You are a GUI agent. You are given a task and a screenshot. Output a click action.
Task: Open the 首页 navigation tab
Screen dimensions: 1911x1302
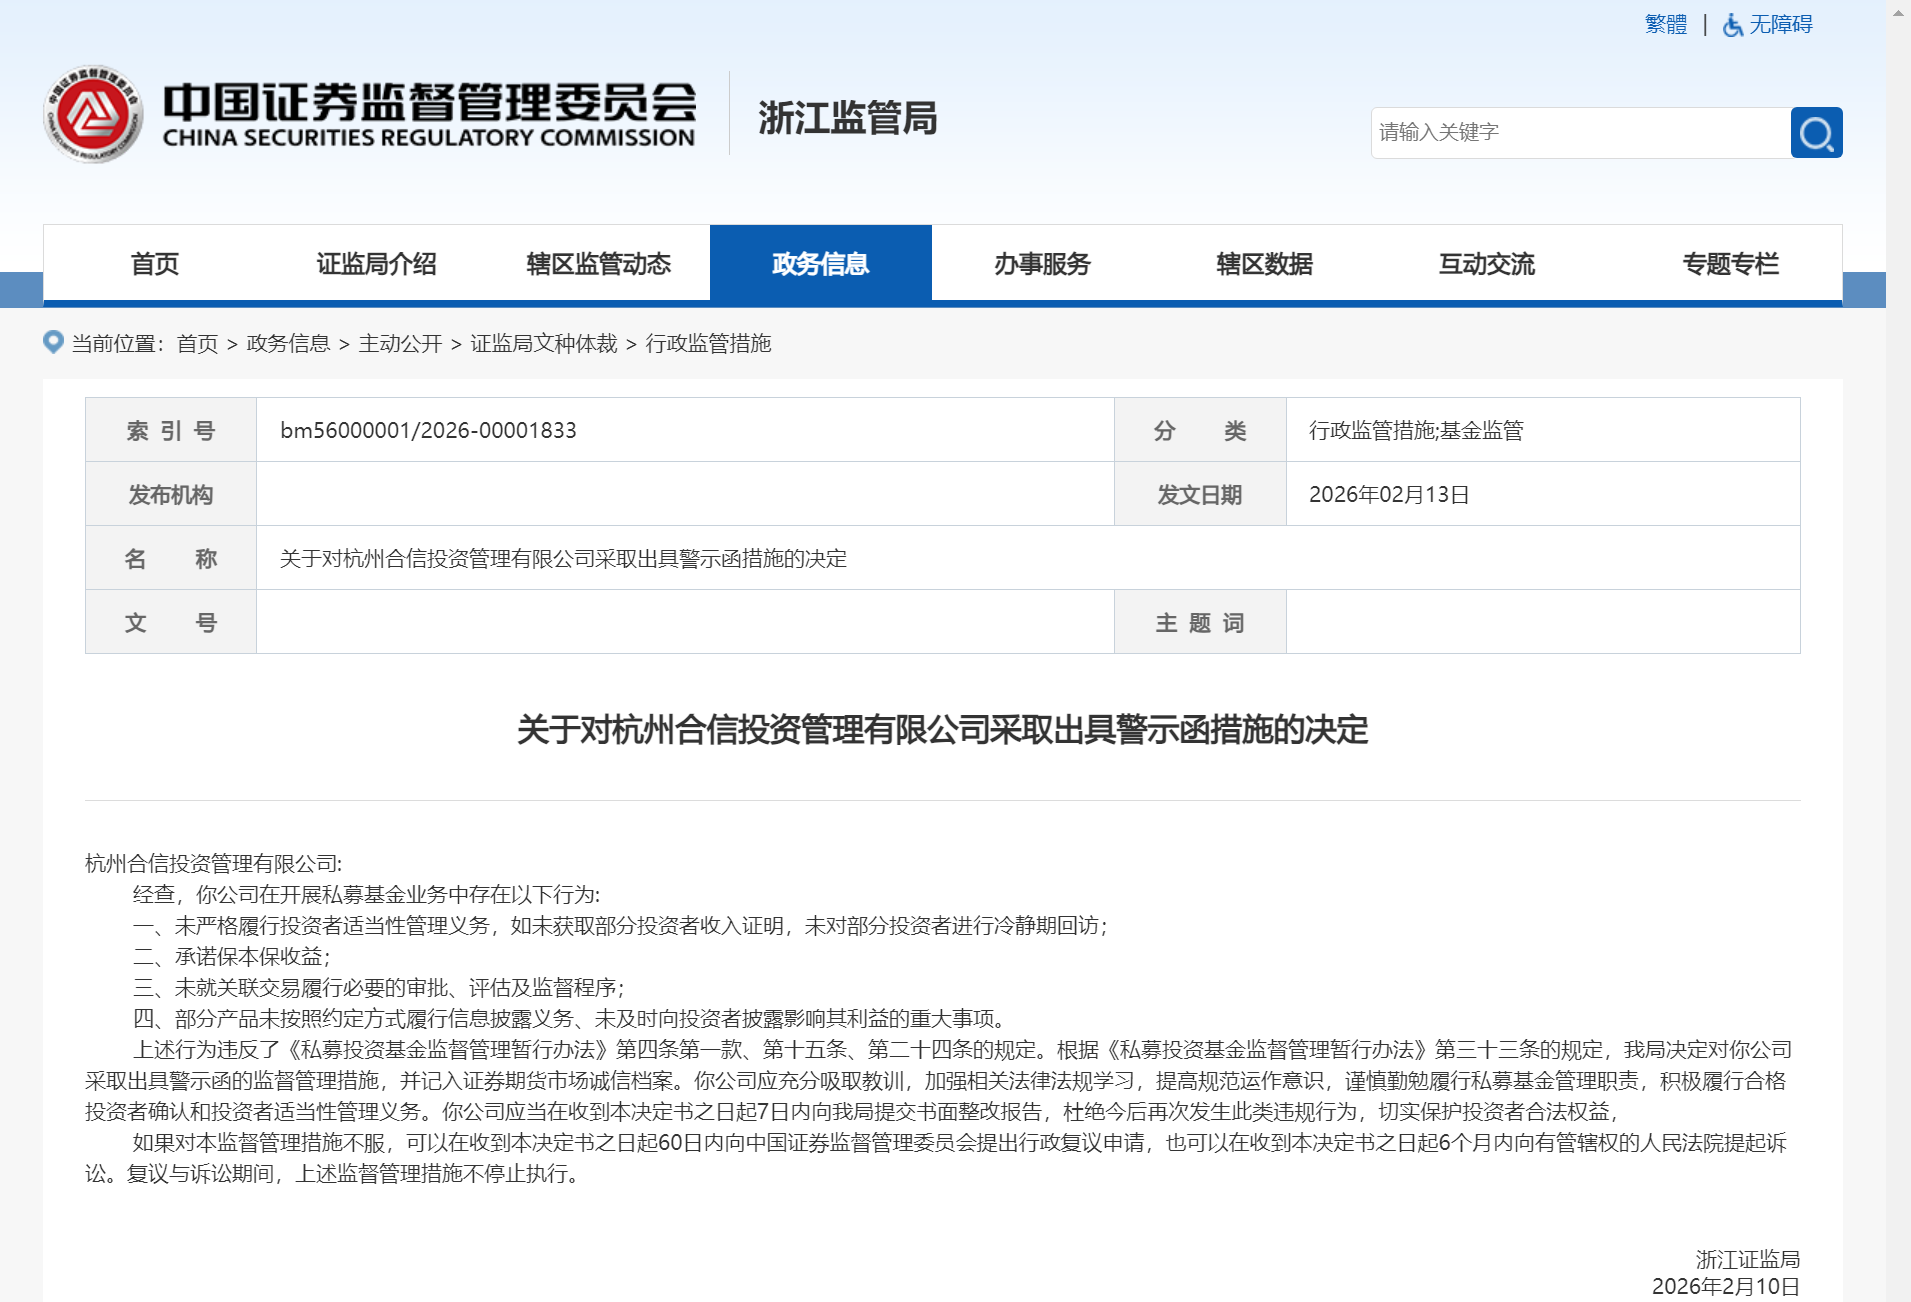click(x=154, y=264)
